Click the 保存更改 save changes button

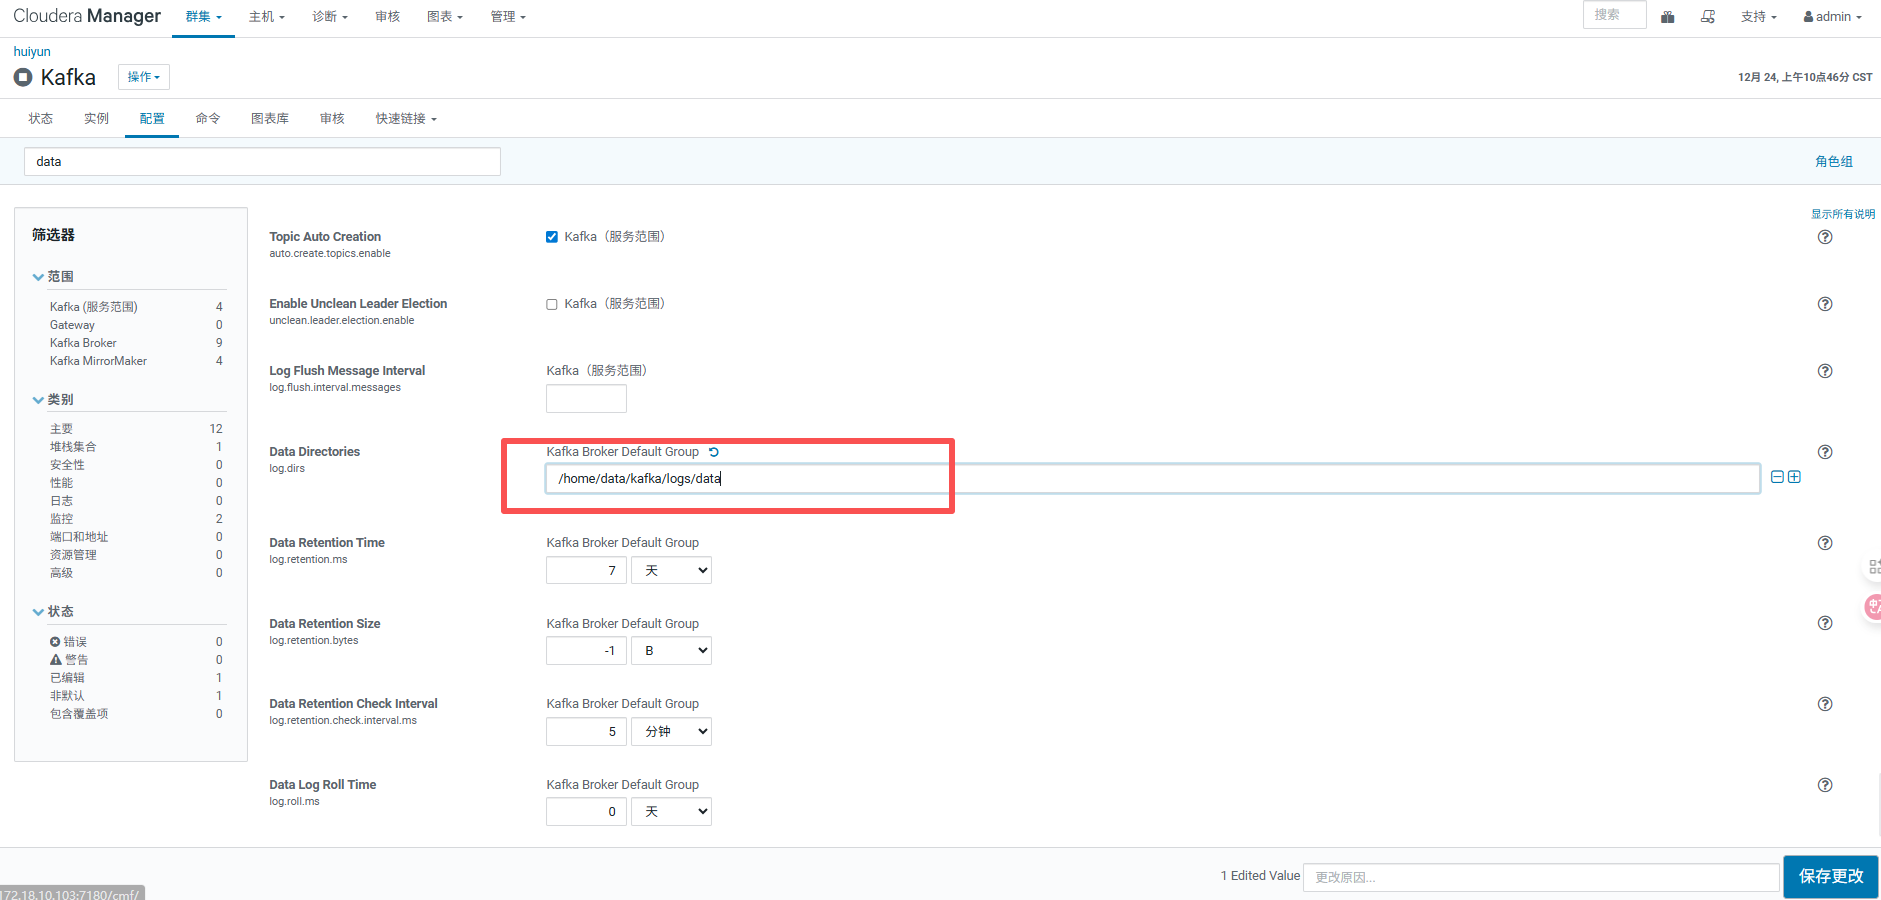(1831, 876)
